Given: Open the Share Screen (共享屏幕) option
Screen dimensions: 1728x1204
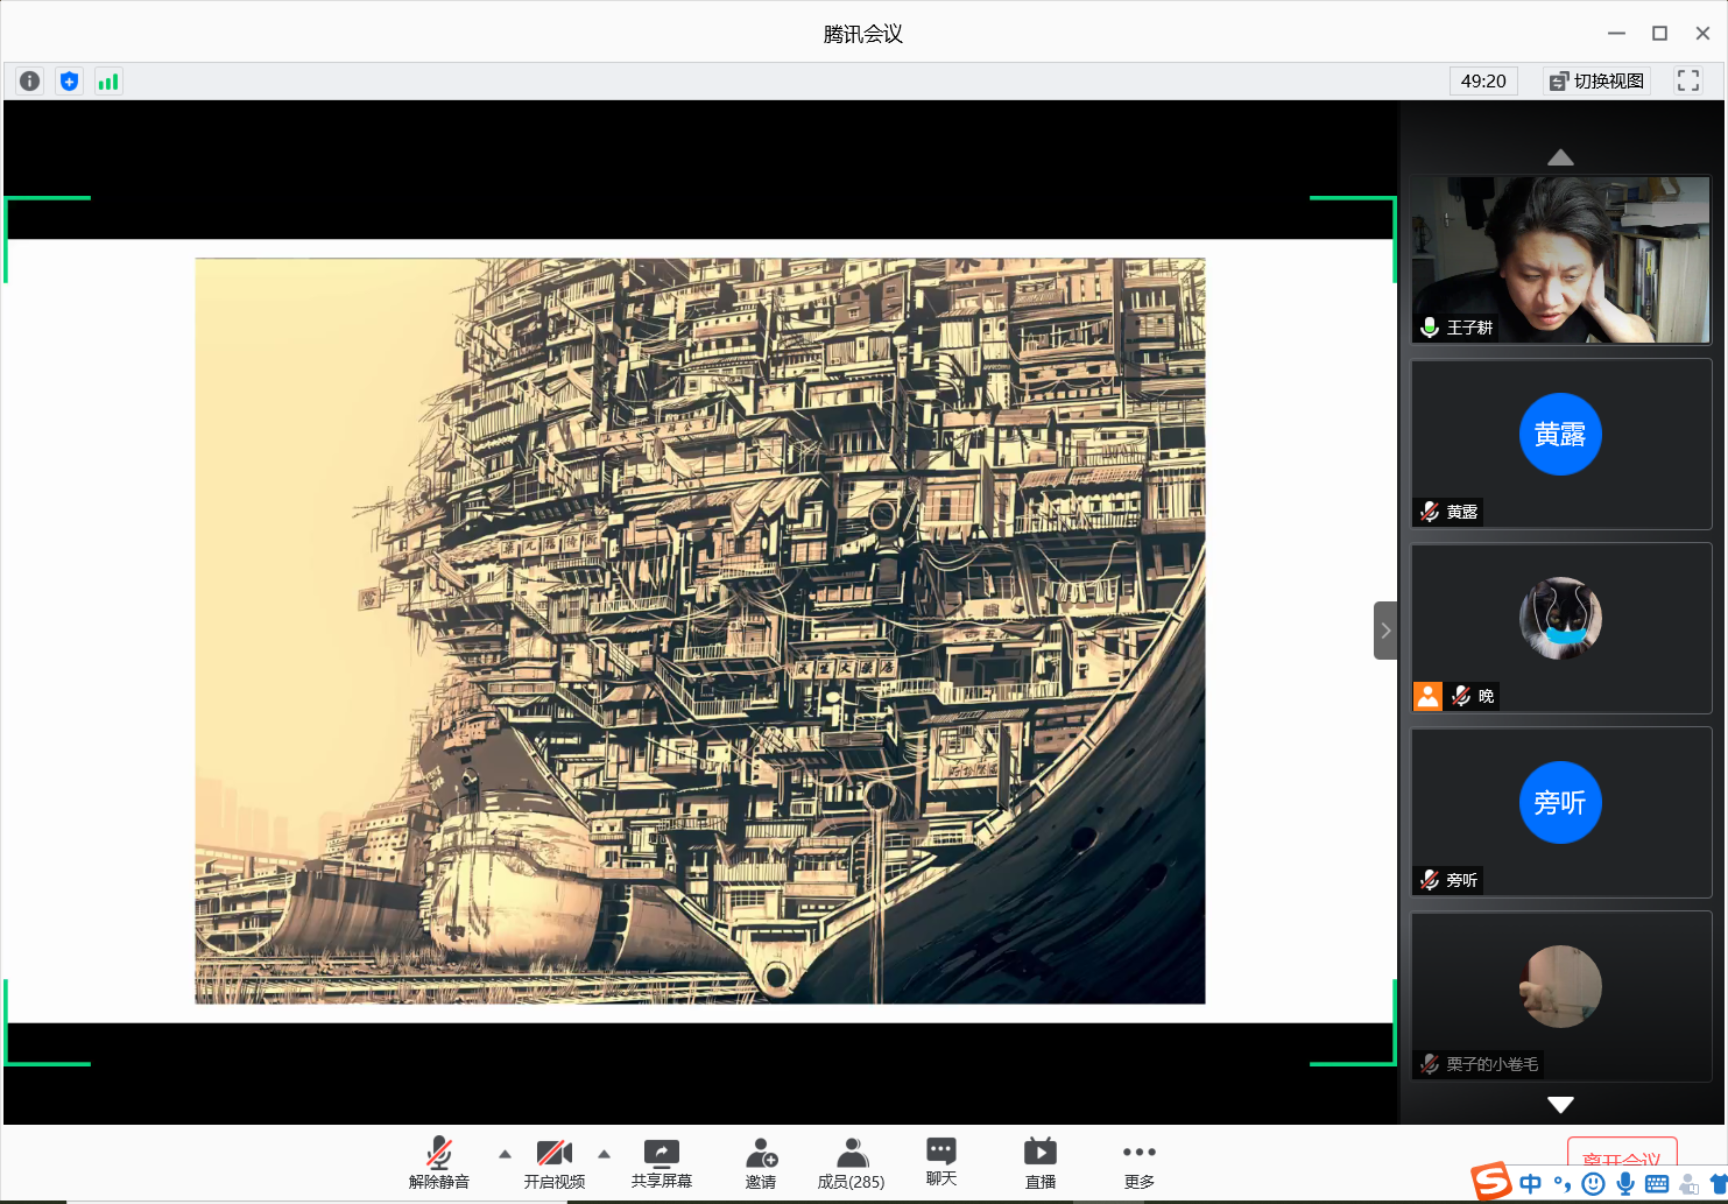Looking at the screenshot, I should pyautogui.click(x=661, y=1164).
